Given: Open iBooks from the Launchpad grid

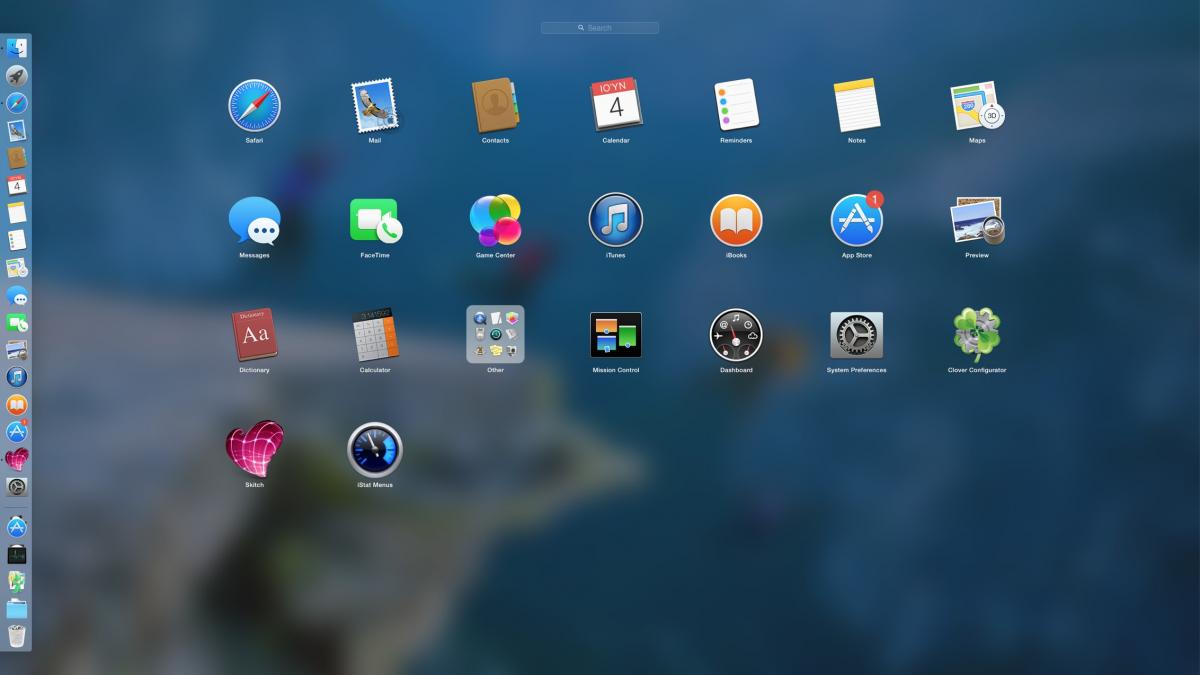Looking at the screenshot, I should (x=736, y=220).
